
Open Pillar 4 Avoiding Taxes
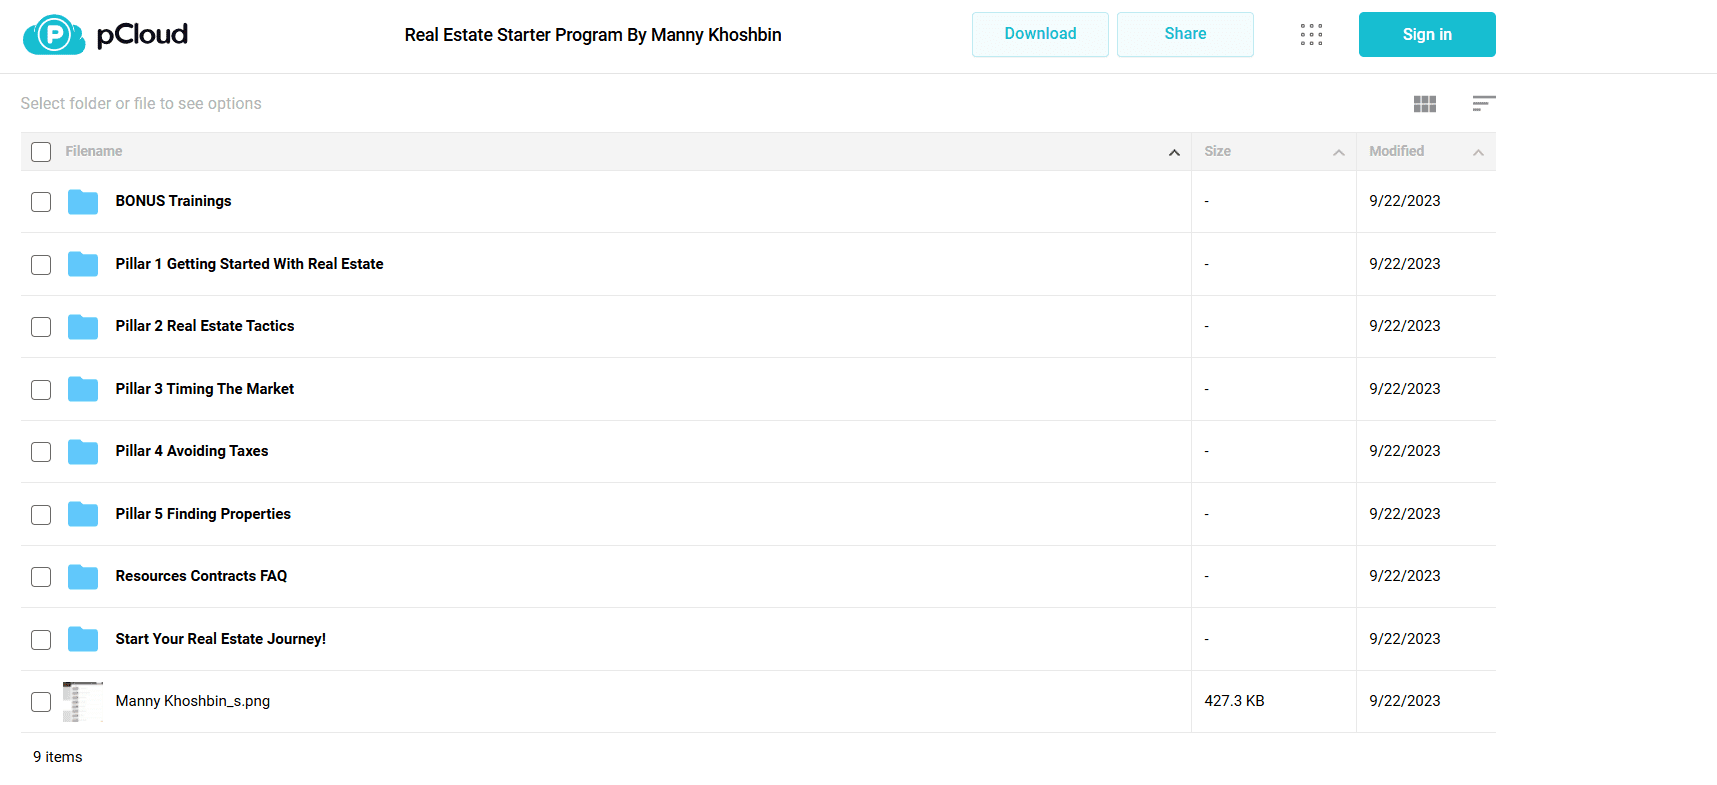click(191, 451)
